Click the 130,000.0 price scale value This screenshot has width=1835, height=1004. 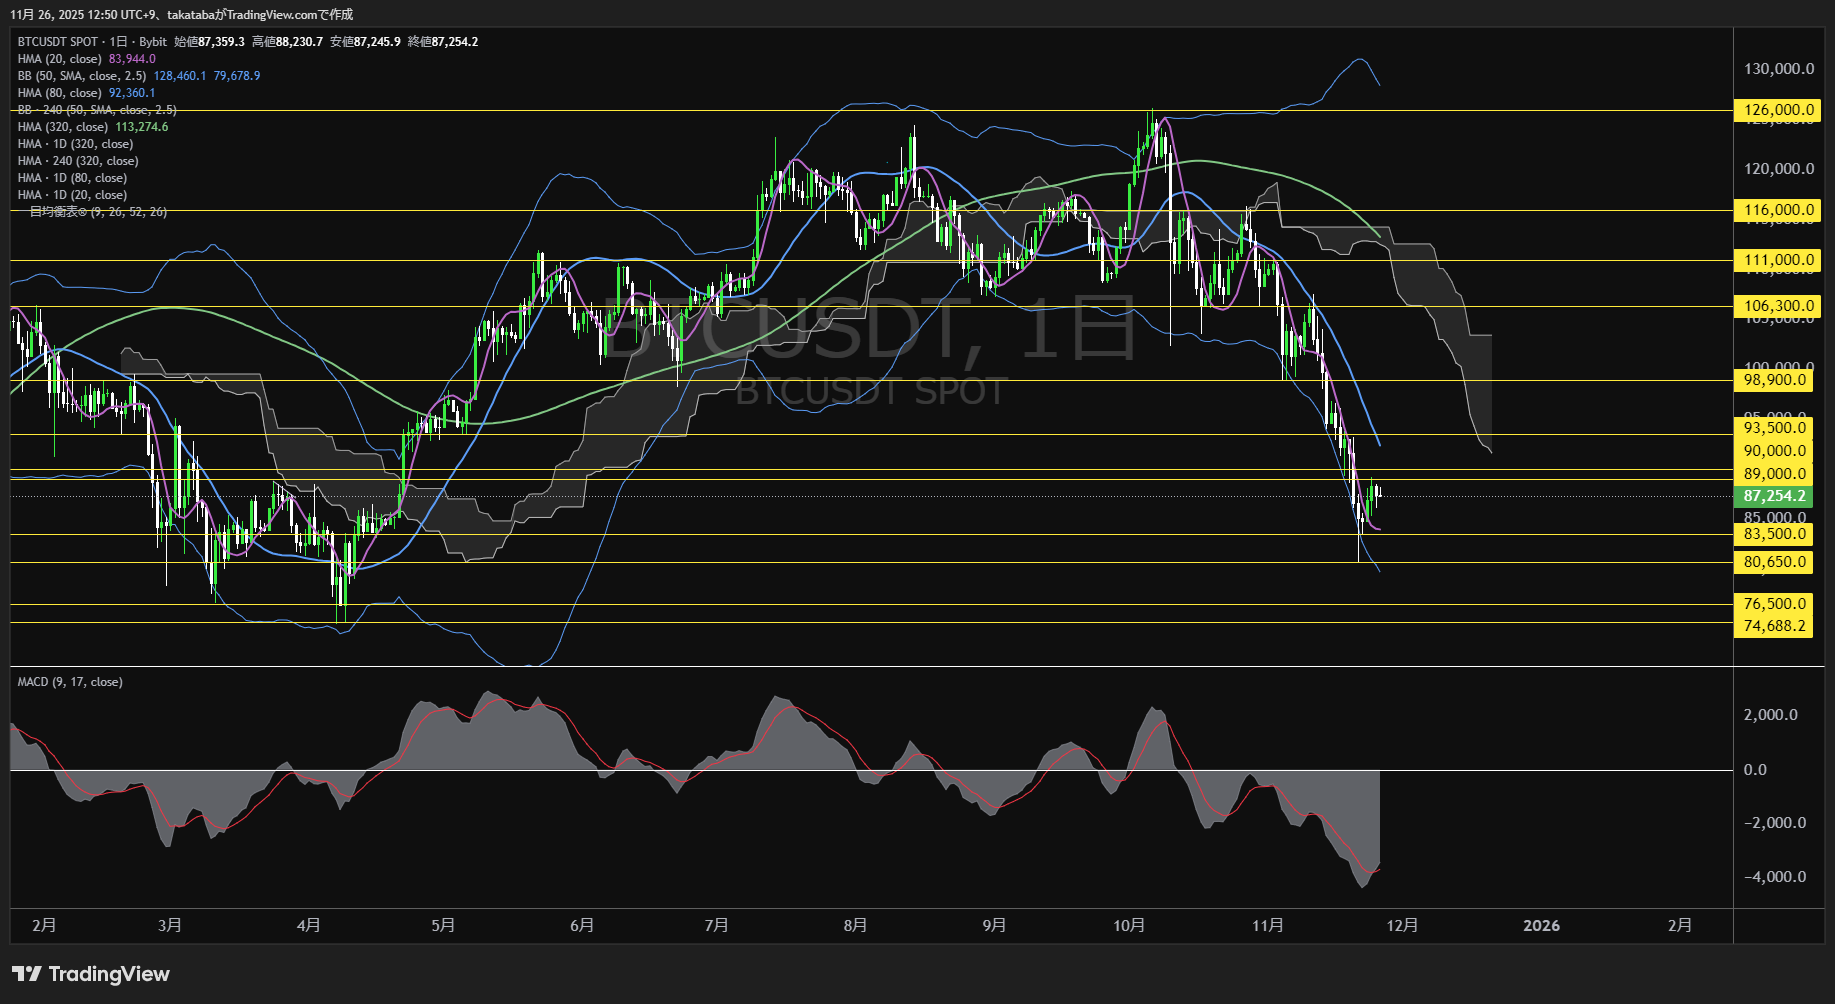pyautogui.click(x=1778, y=69)
